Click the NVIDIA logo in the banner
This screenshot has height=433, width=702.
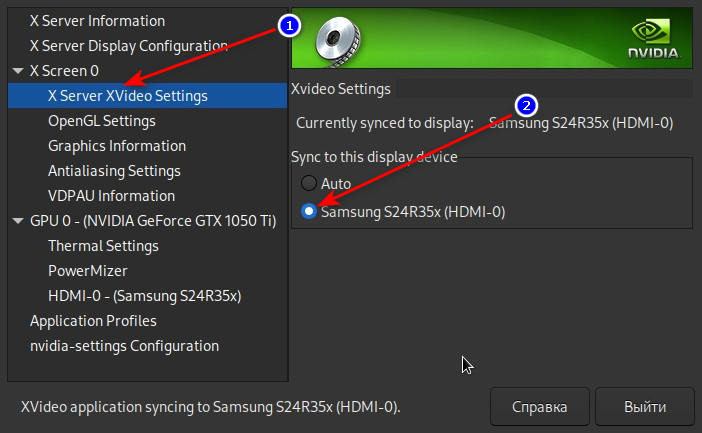(x=653, y=38)
